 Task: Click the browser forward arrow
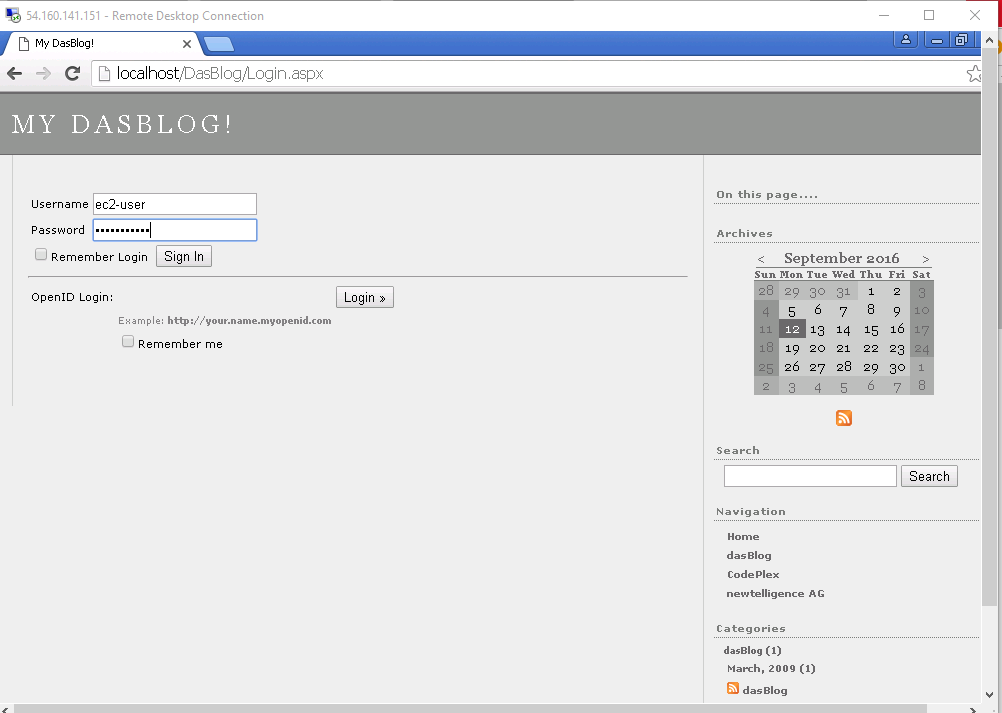pyautogui.click(x=43, y=74)
